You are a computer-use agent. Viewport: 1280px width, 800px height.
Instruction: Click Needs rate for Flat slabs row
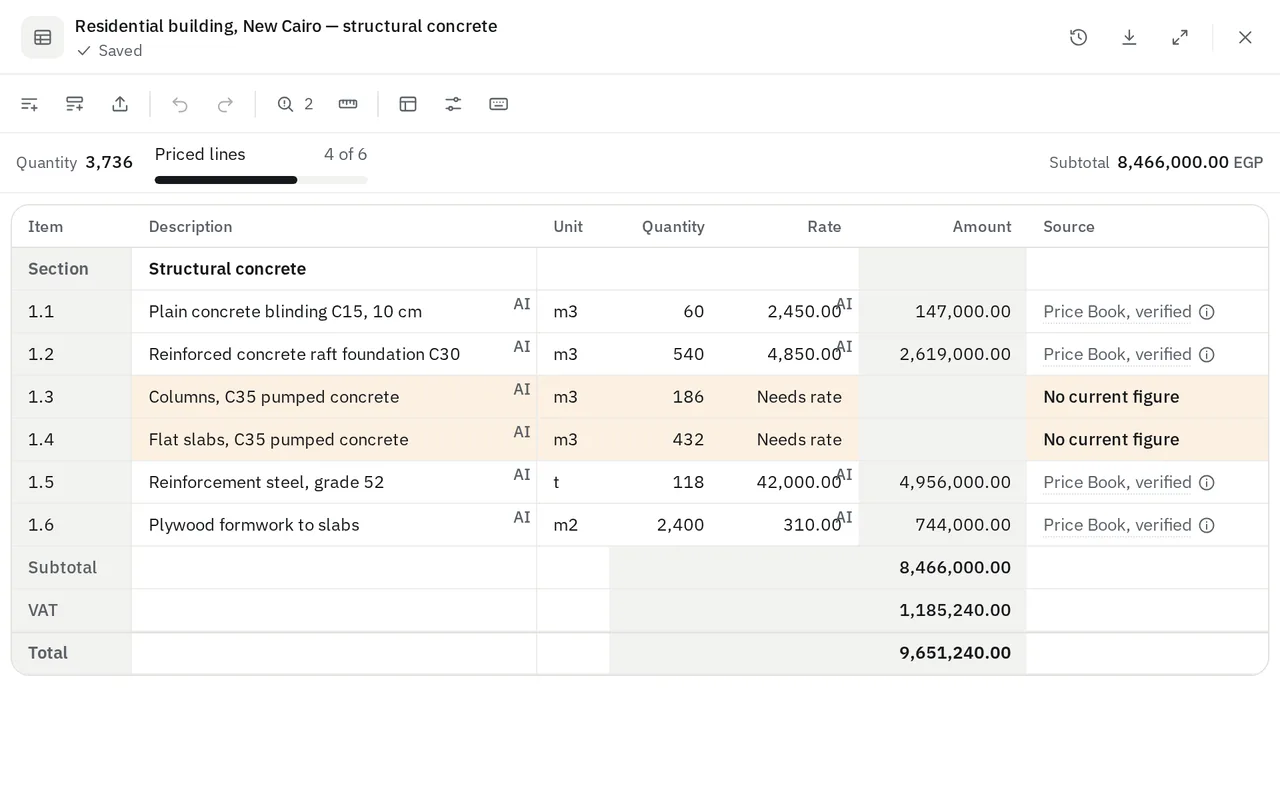click(x=799, y=440)
